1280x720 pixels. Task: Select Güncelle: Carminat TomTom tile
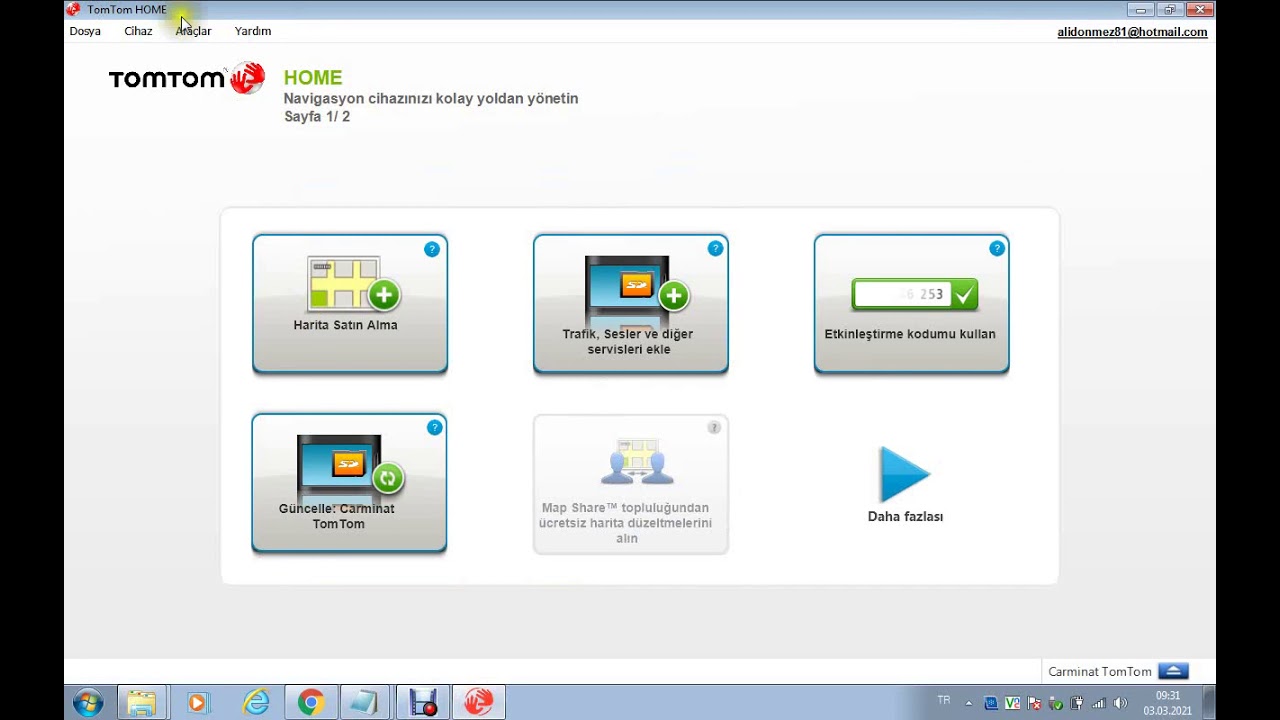pos(349,483)
